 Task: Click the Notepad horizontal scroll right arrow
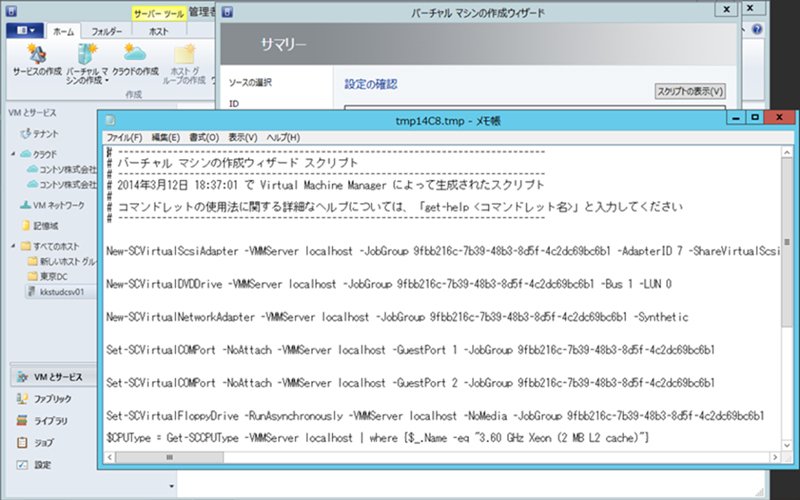coord(775,457)
